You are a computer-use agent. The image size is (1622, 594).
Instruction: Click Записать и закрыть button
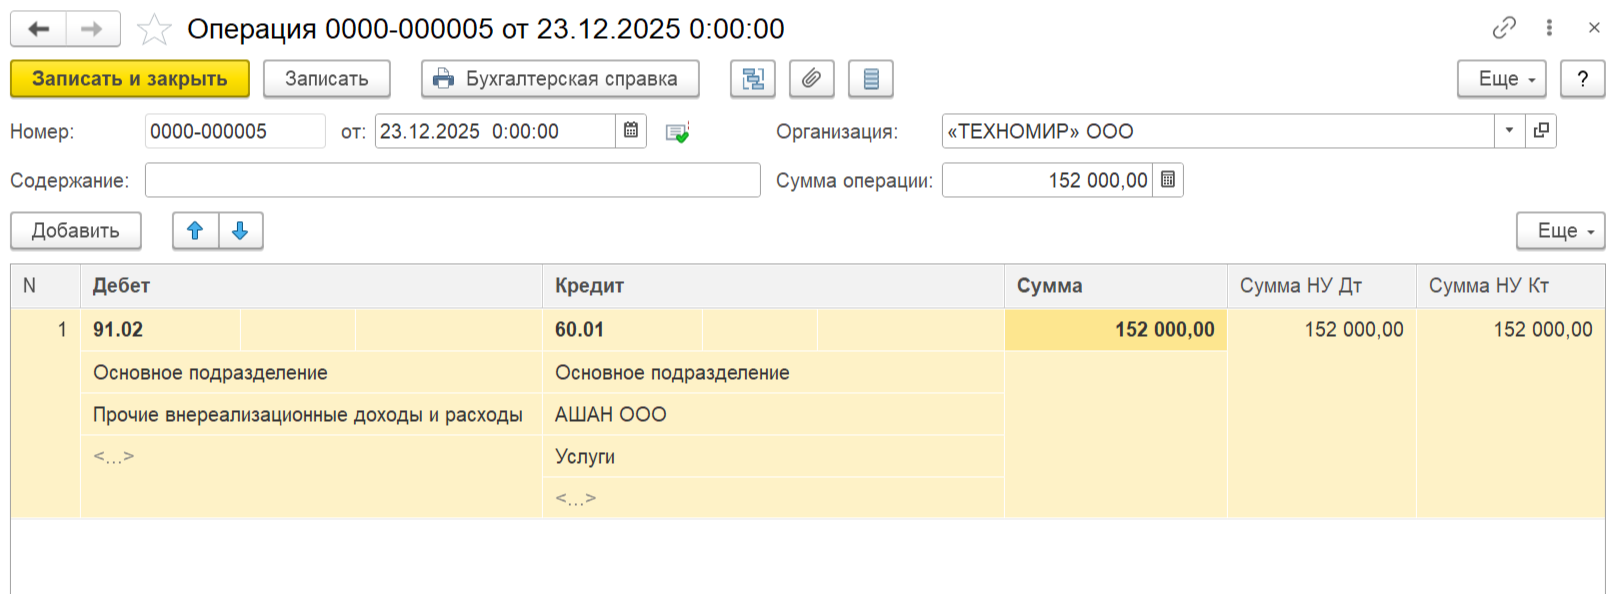(x=130, y=79)
